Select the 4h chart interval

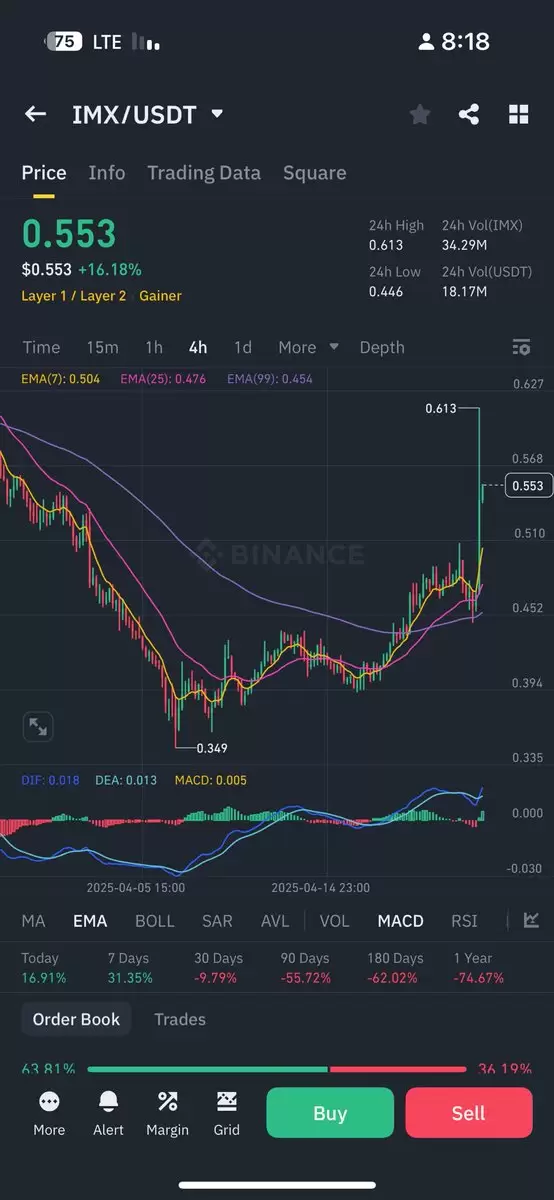pyautogui.click(x=198, y=347)
